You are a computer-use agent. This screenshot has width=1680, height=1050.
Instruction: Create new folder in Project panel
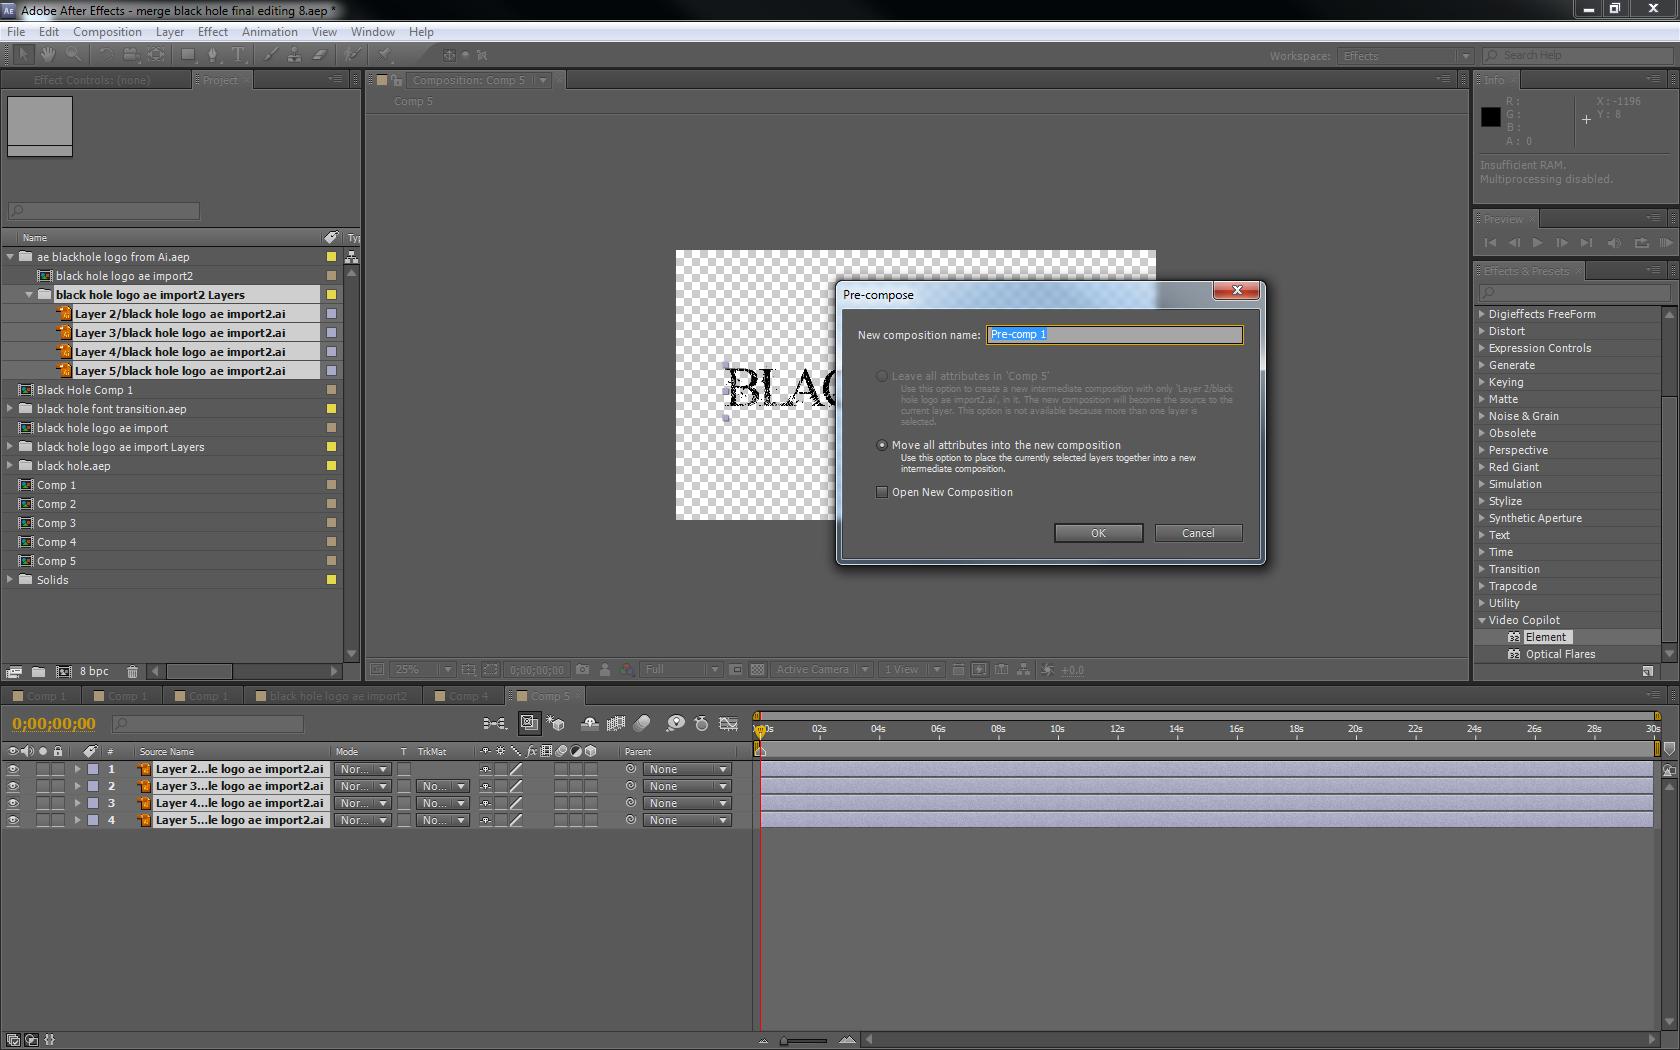pyautogui.click(x=38, y=671)
